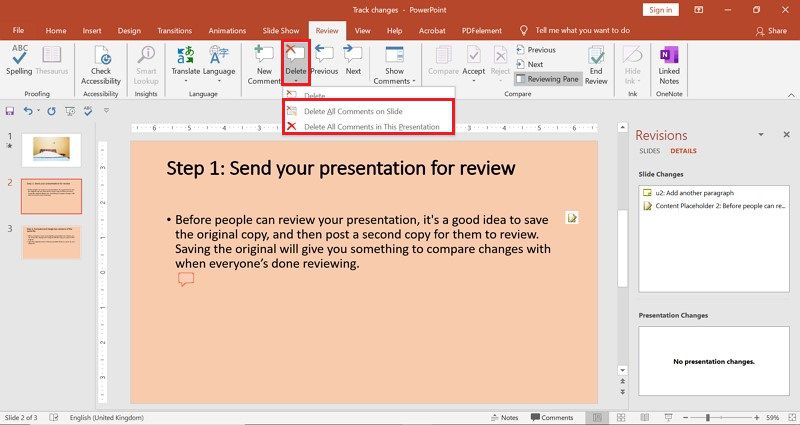
Task: Open the Undo history dropdown arrow
Action: [x=38, y=111]
